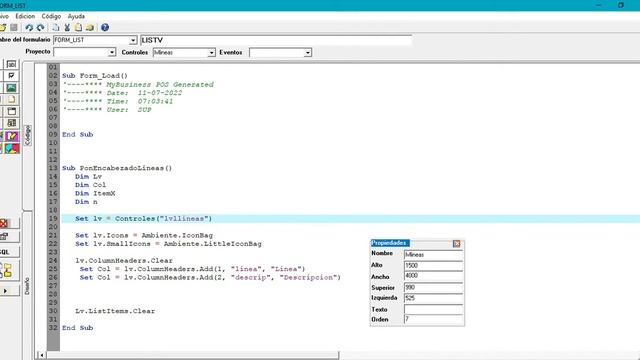Click the 'Dim Col' code line
This screenshot has height=360, width=640.
point(90,185)
